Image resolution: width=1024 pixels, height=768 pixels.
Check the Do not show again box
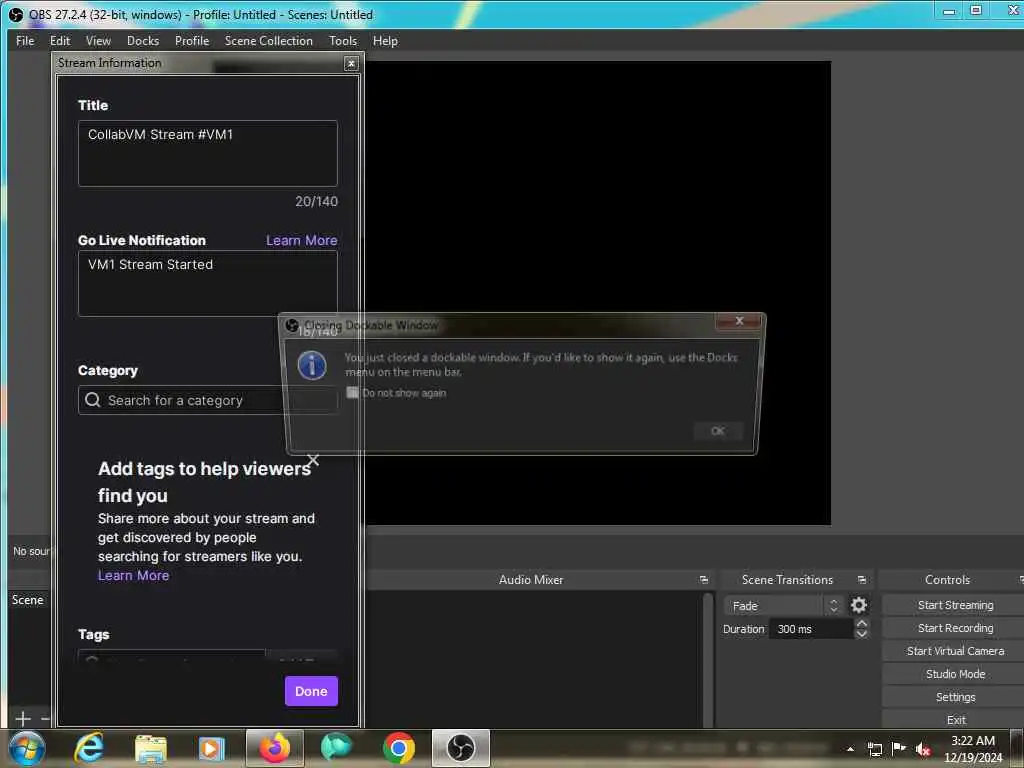(353, 392)
